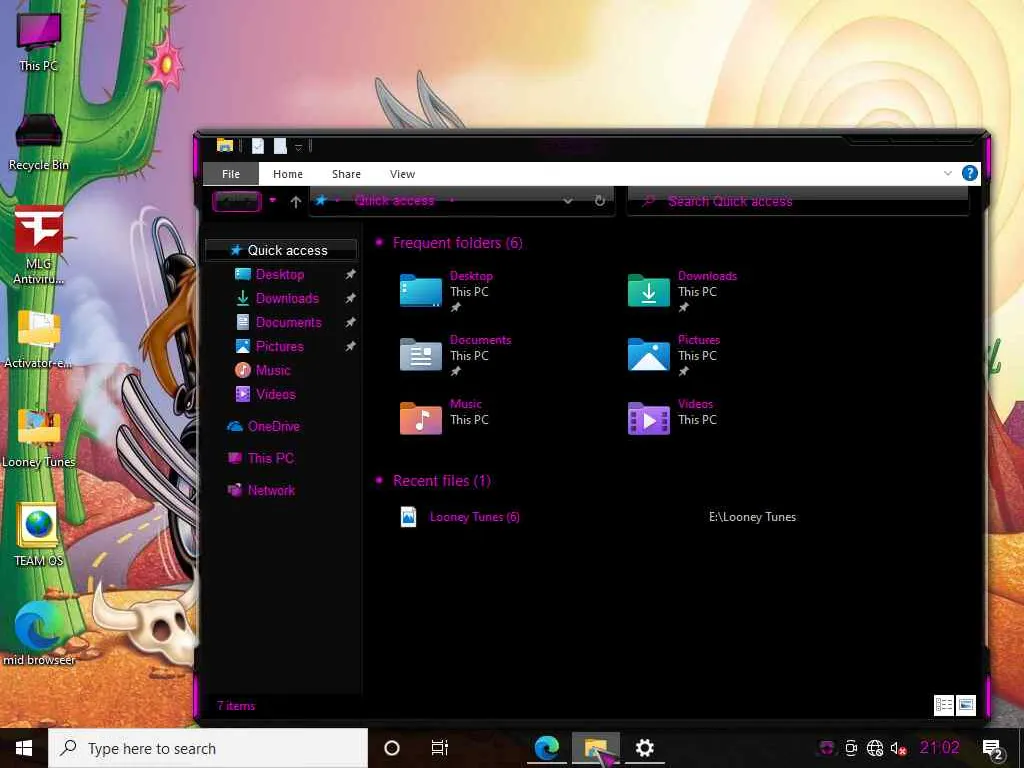Click the Videos folder icon in Frequent folders

tap(648, 419)
